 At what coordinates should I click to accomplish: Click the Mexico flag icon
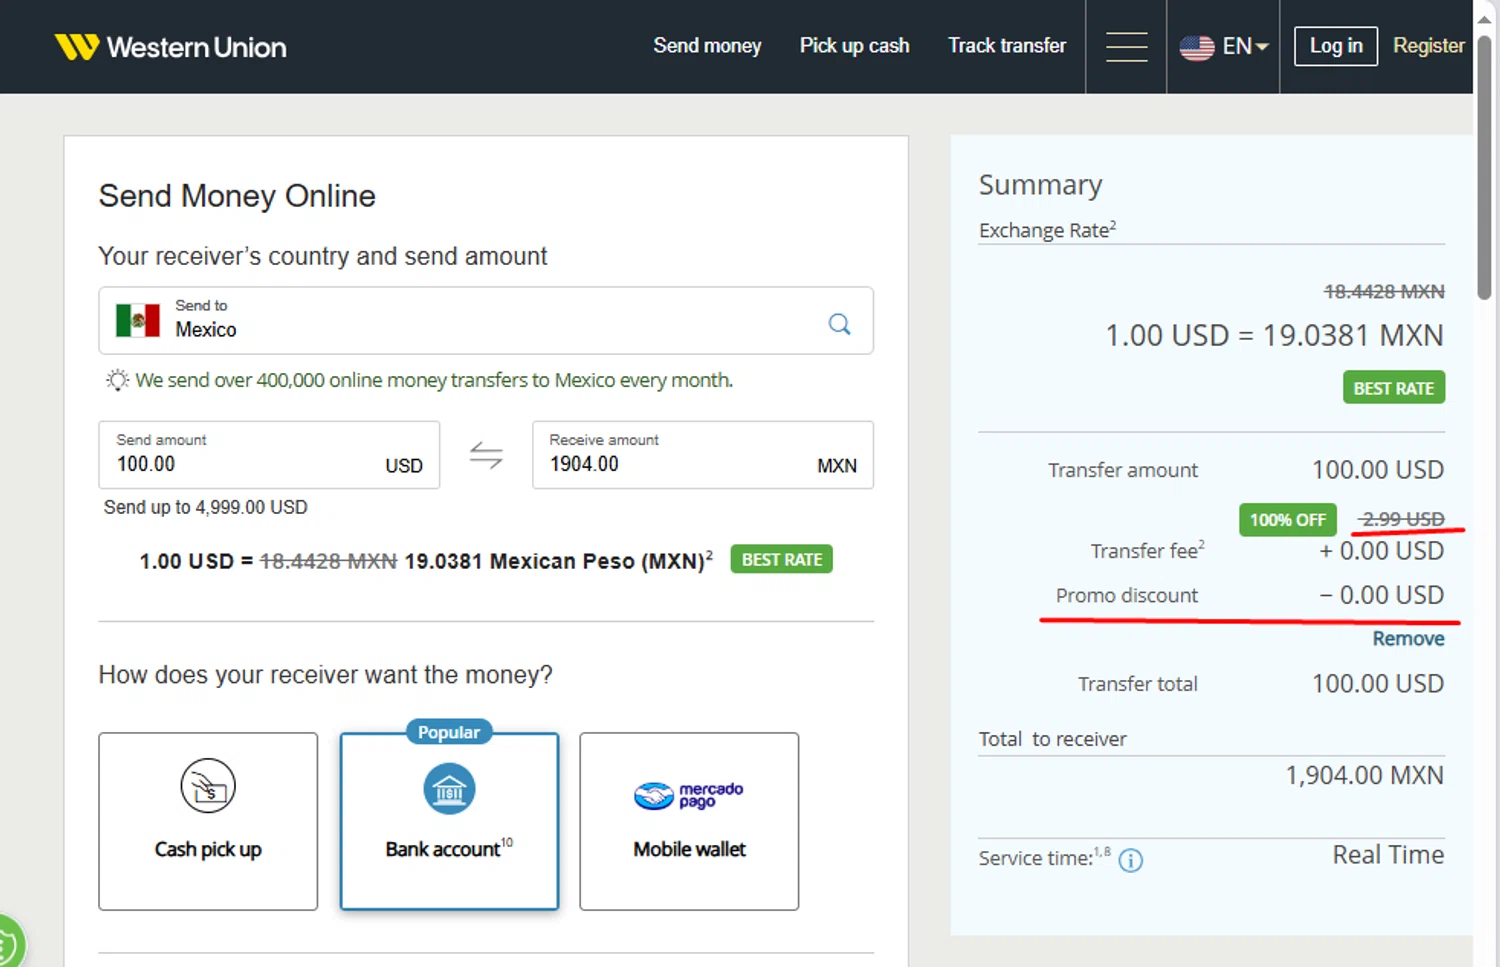138,320
